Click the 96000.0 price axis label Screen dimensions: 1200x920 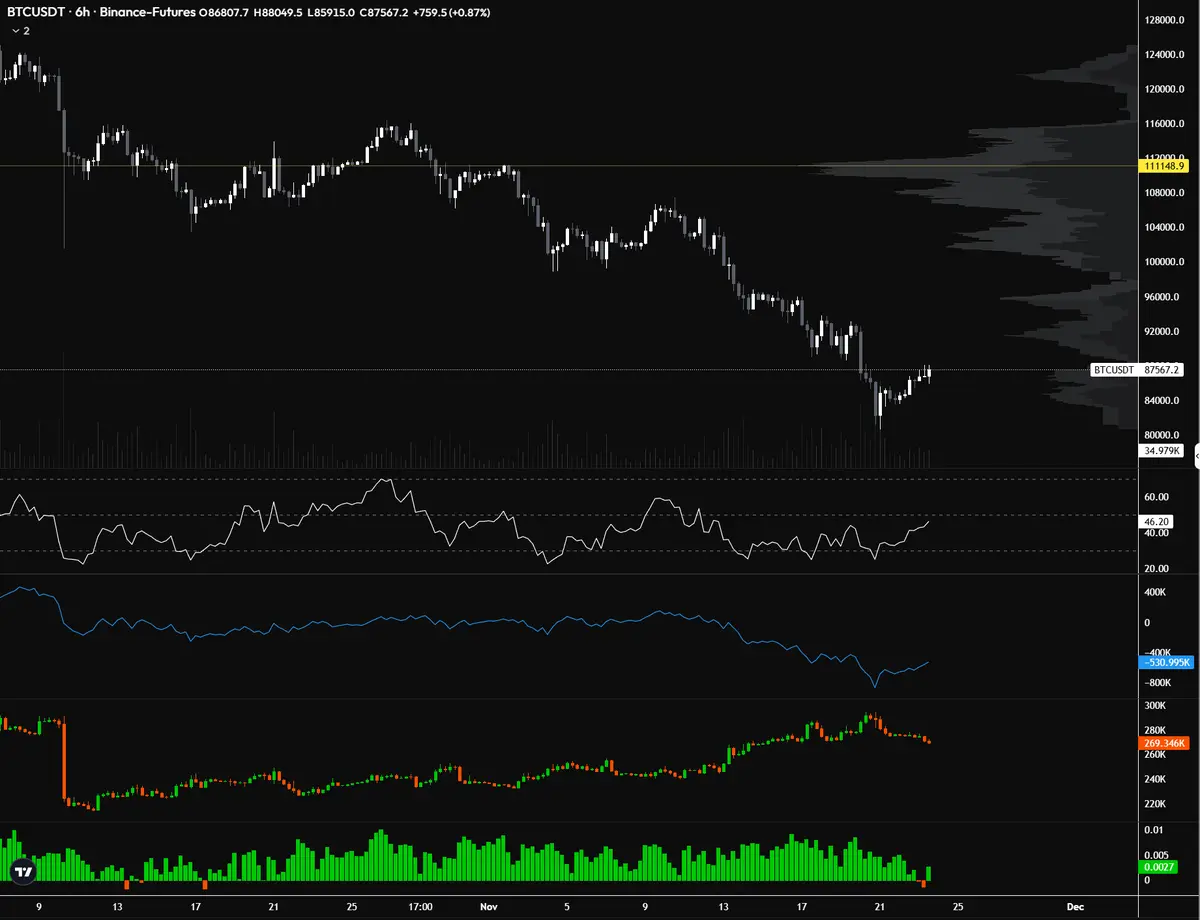click(1162, 297)
